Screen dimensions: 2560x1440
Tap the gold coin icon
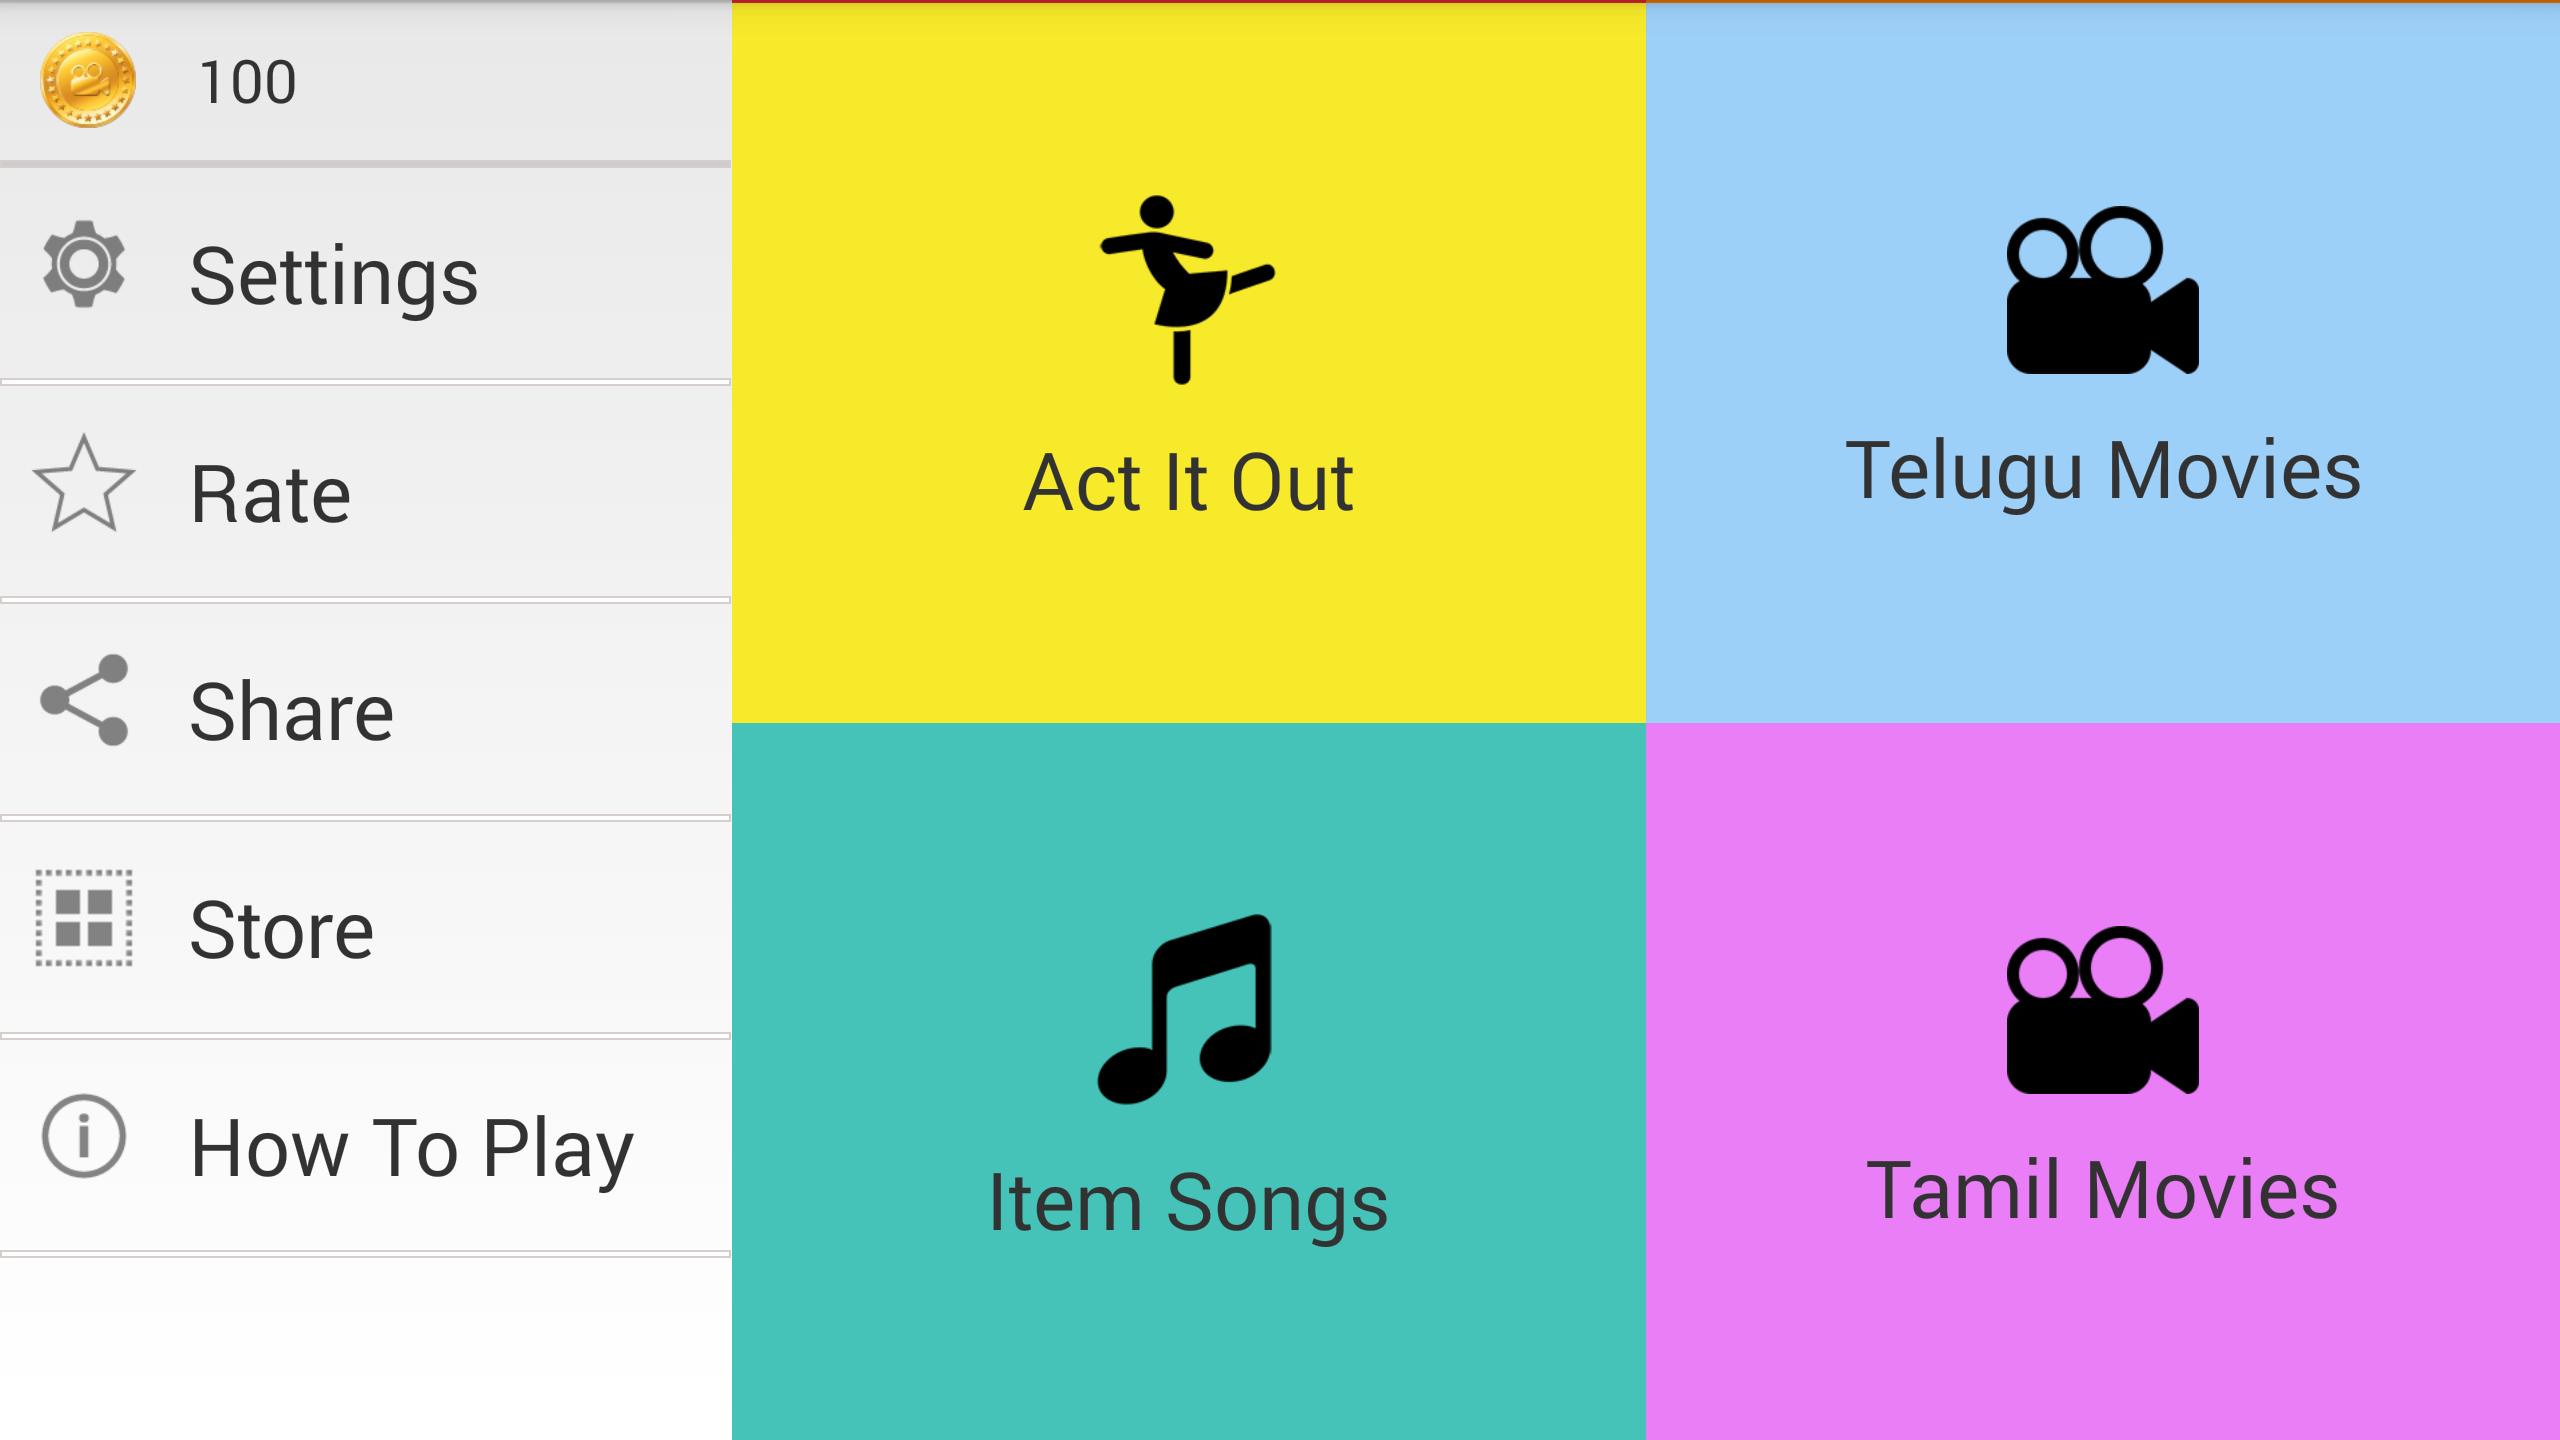click(x=88, y=80)
